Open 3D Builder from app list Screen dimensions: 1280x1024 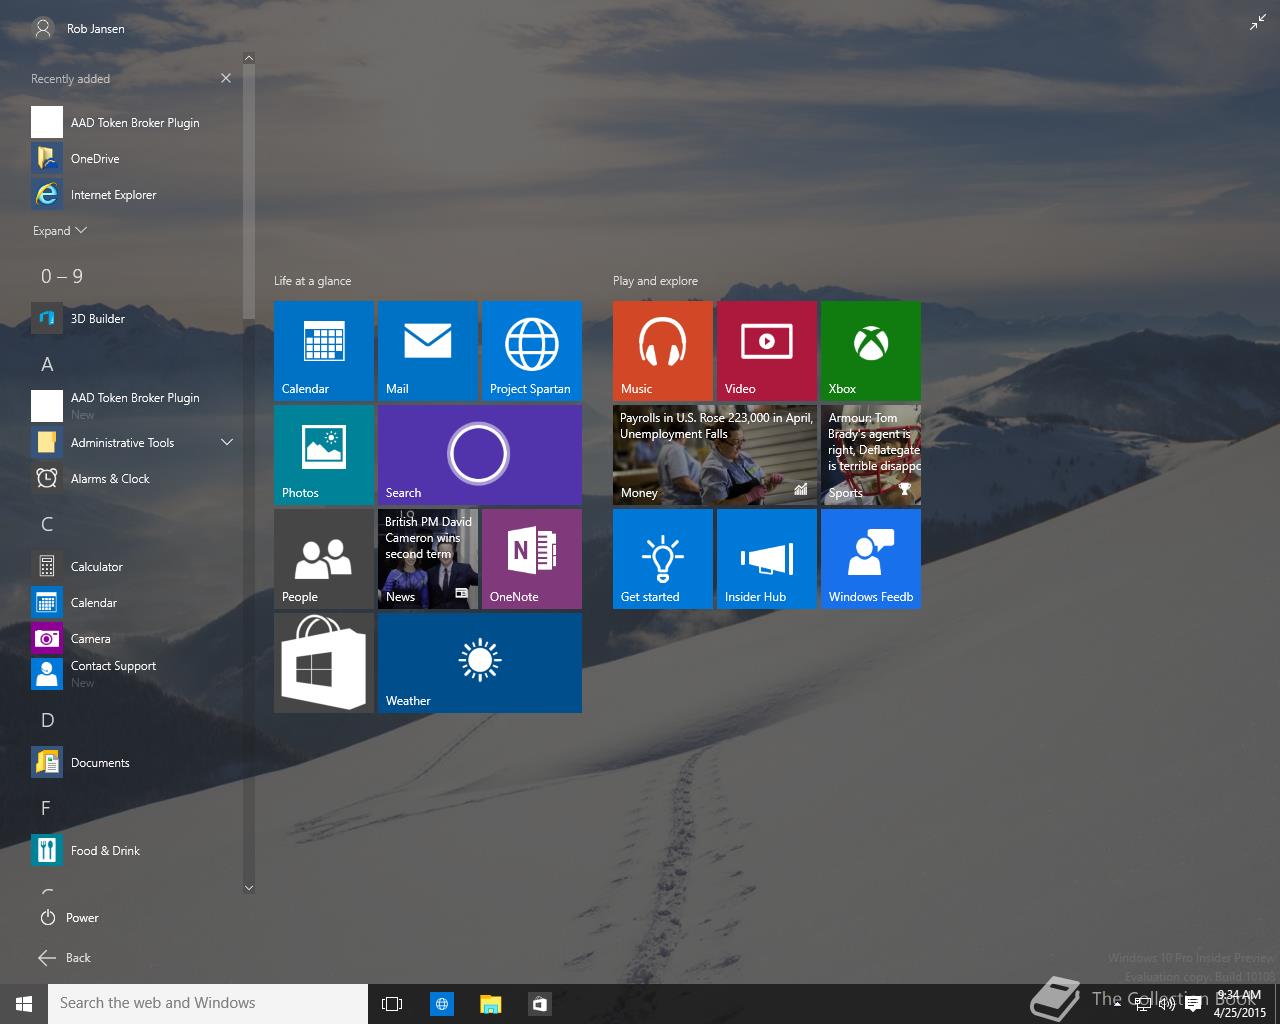(x=135, y=319)
